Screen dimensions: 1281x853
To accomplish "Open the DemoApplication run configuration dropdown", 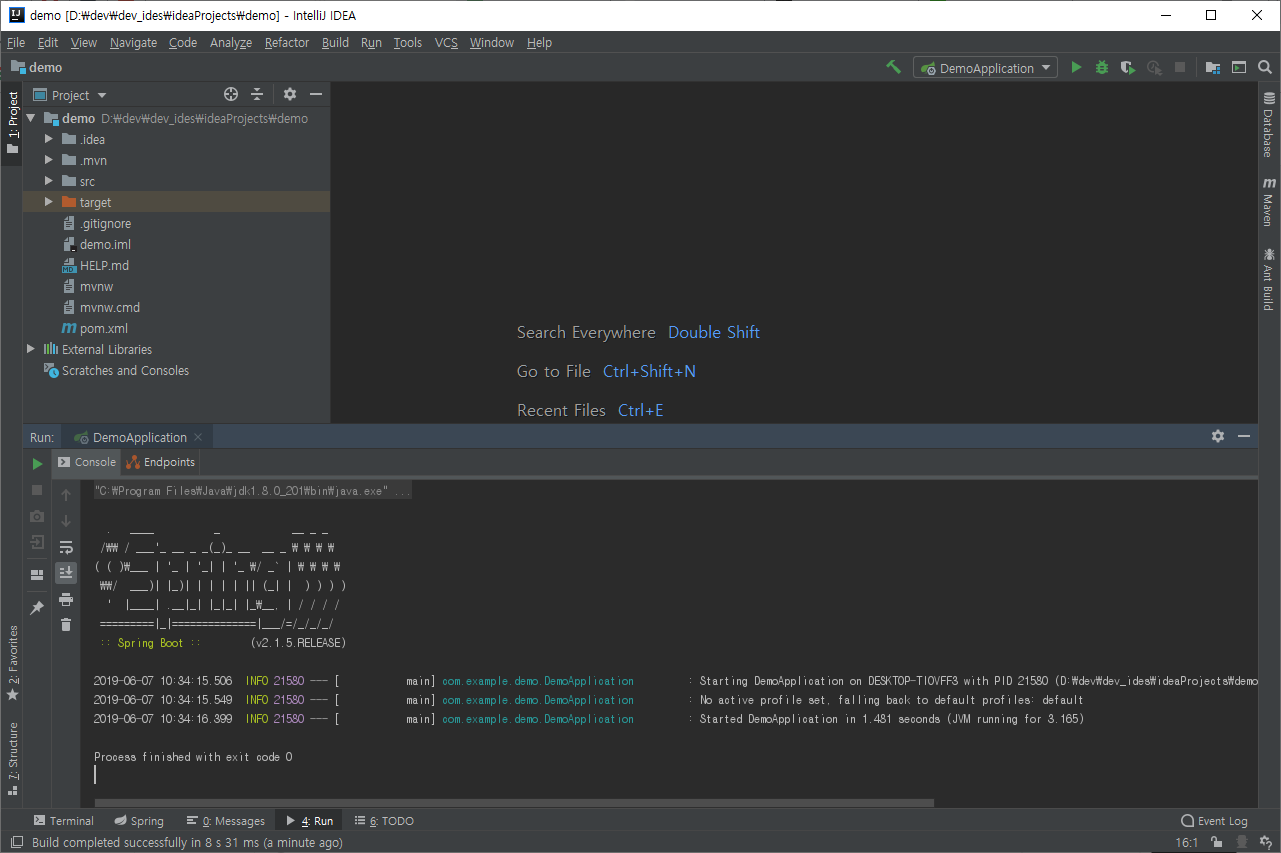I will point(985,68).
